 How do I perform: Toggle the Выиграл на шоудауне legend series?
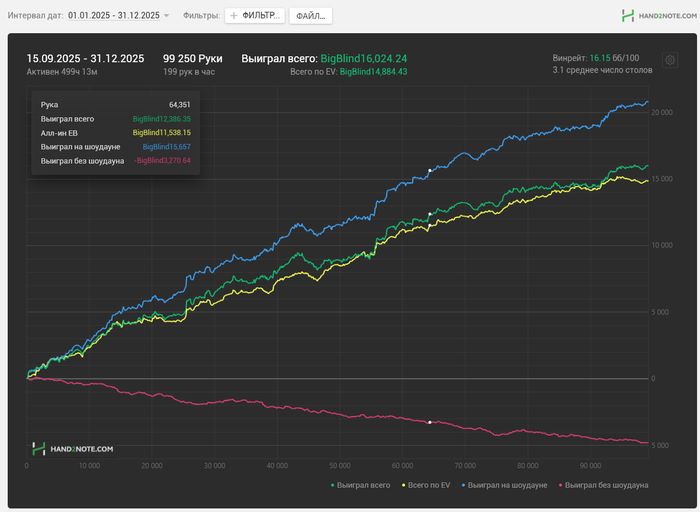504,485
